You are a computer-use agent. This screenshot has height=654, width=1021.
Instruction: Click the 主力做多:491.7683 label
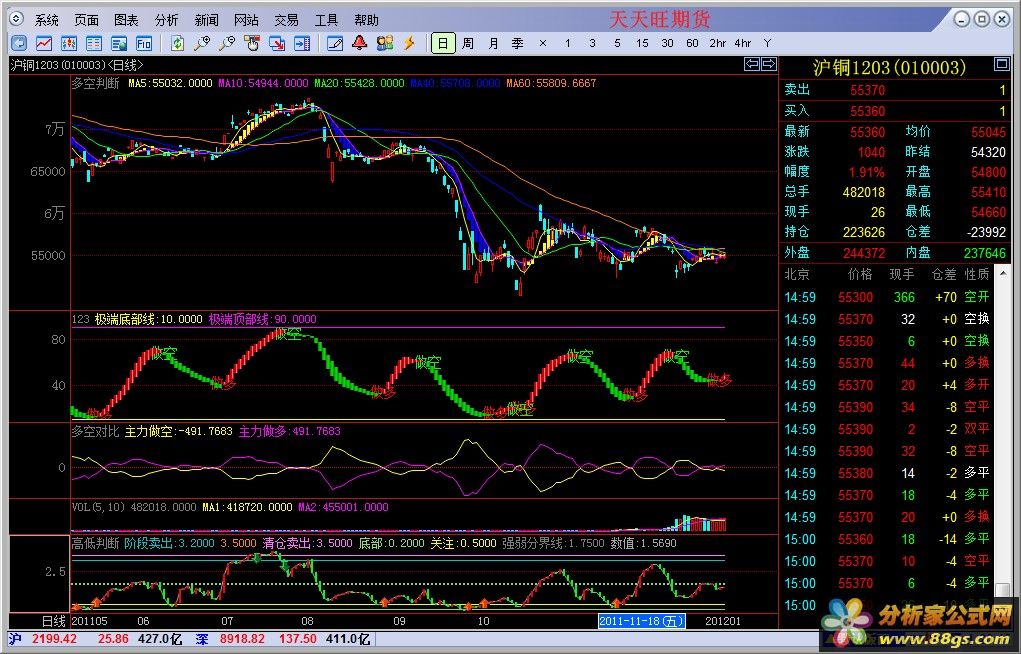coord(290,431)
